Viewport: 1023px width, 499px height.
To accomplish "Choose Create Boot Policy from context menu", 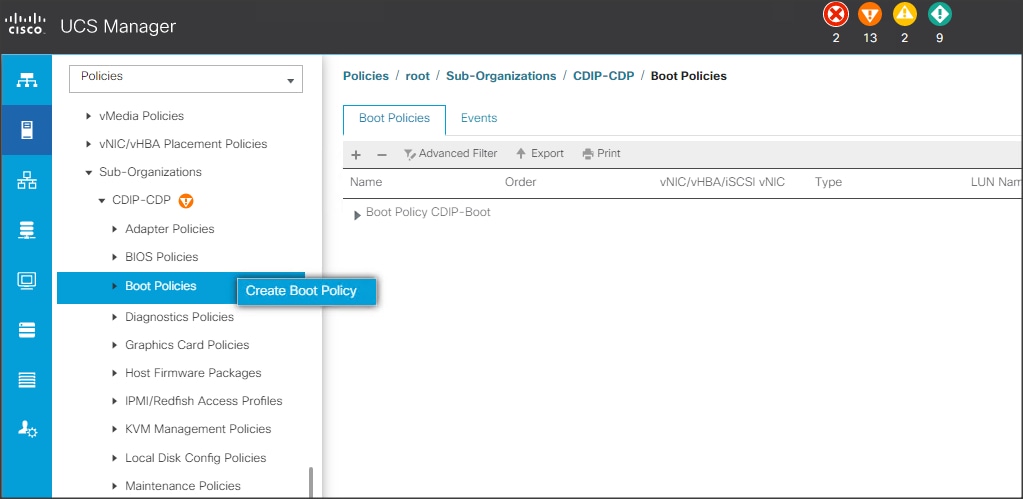I will tap(307, 291).
